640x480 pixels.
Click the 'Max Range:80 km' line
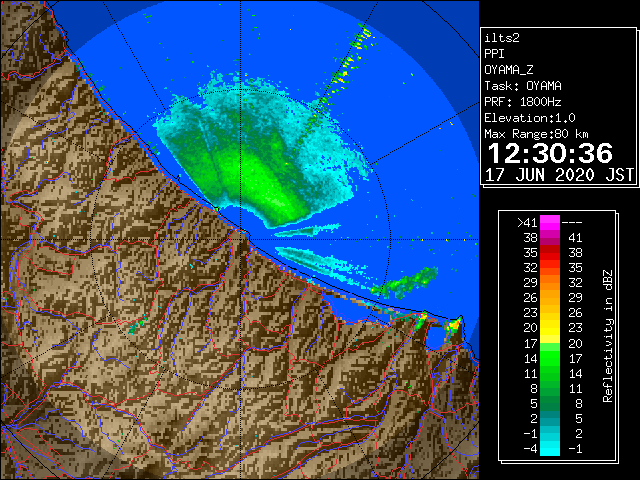click(536, 134)
